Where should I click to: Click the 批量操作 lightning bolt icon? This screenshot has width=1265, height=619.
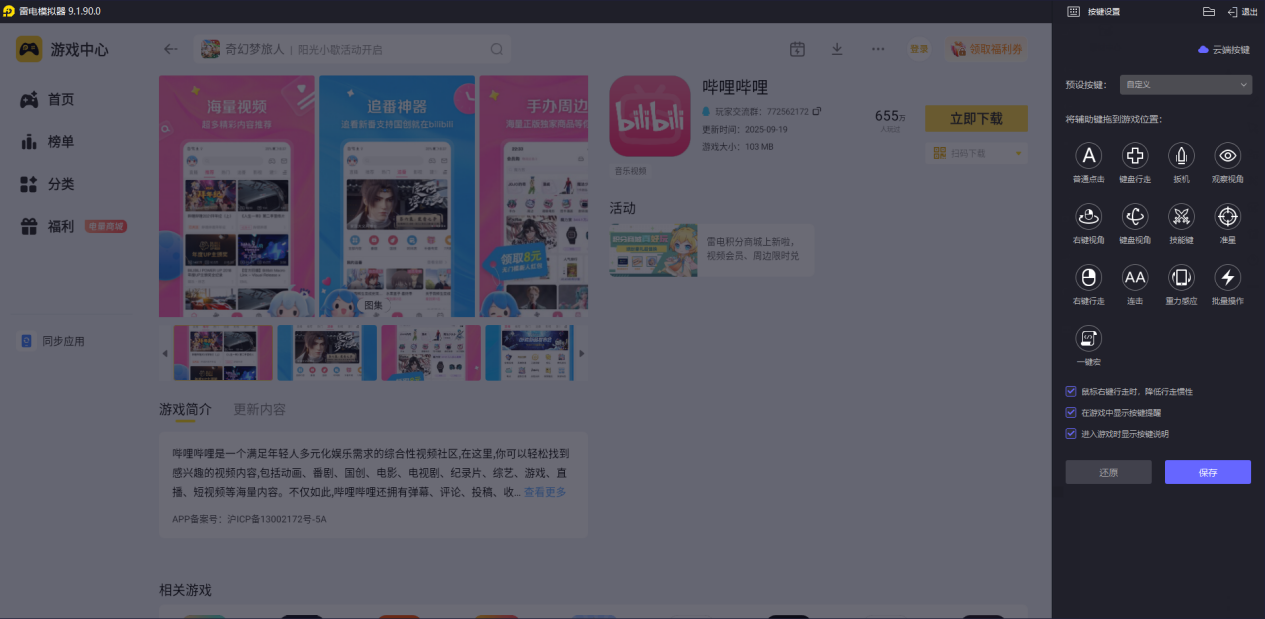click(1227, 279)
